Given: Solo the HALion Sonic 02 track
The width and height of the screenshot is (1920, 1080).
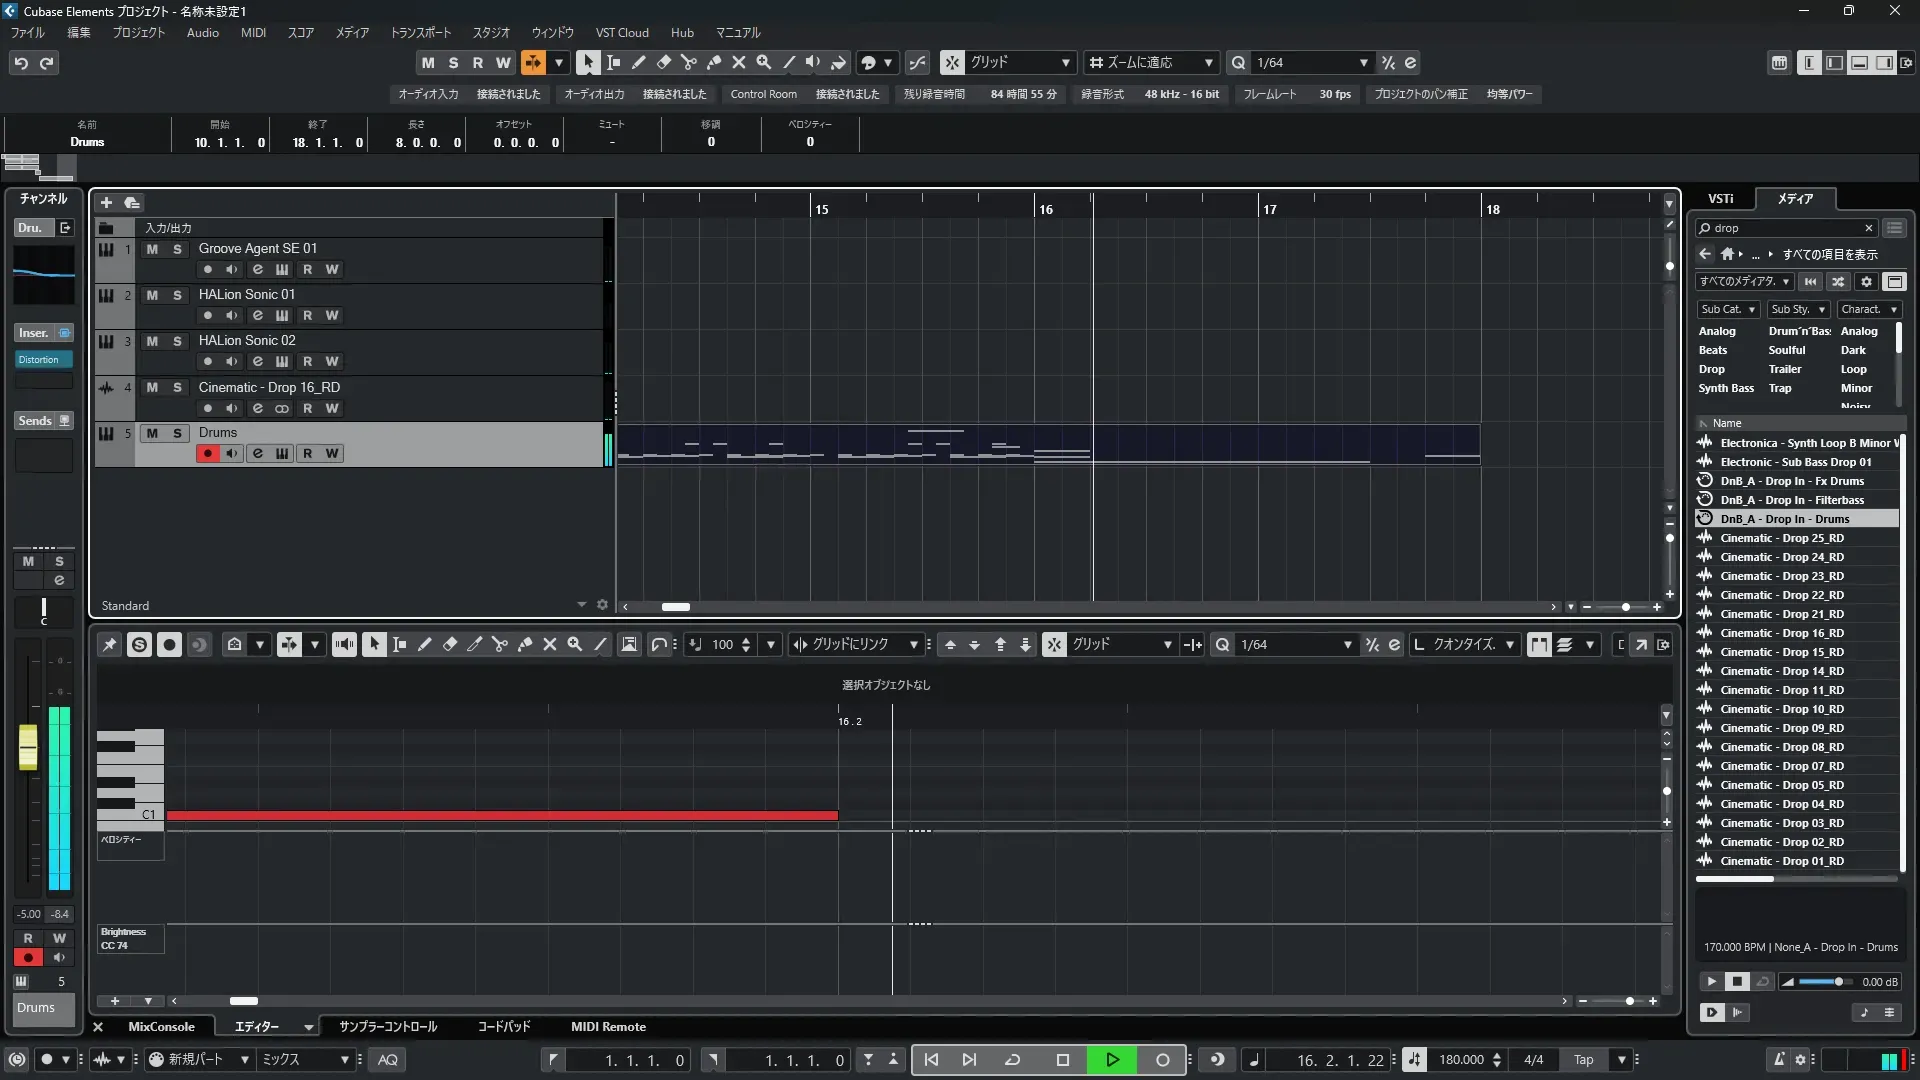Looking at the screenshot, I should tap(177, 342).
